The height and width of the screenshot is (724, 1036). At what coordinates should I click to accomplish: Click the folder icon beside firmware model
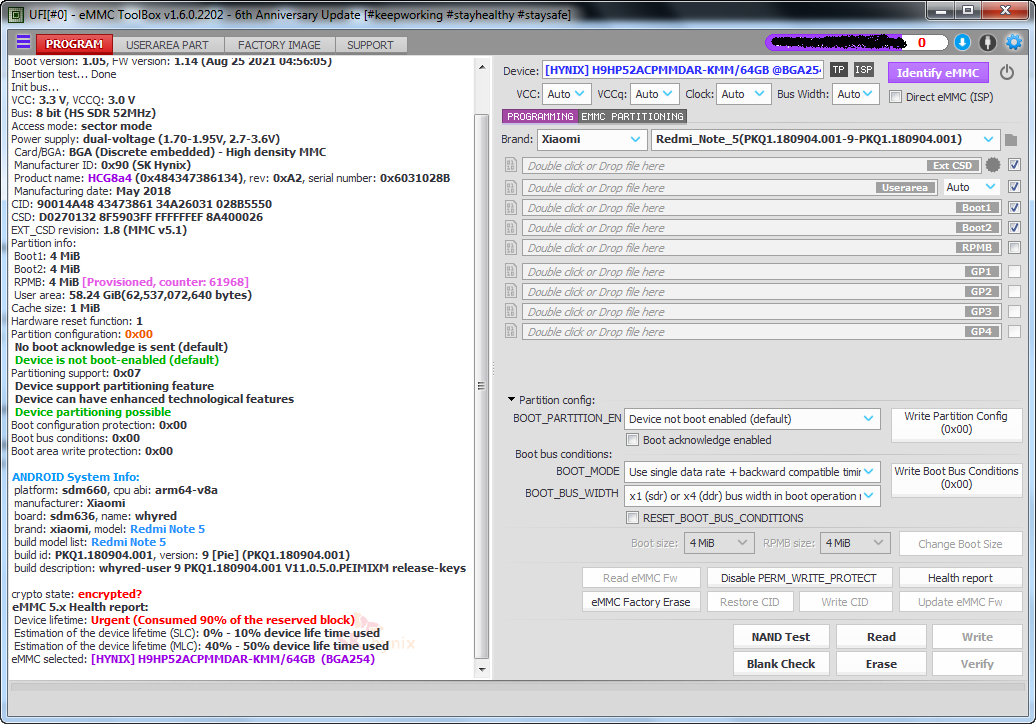(1011, 140)
